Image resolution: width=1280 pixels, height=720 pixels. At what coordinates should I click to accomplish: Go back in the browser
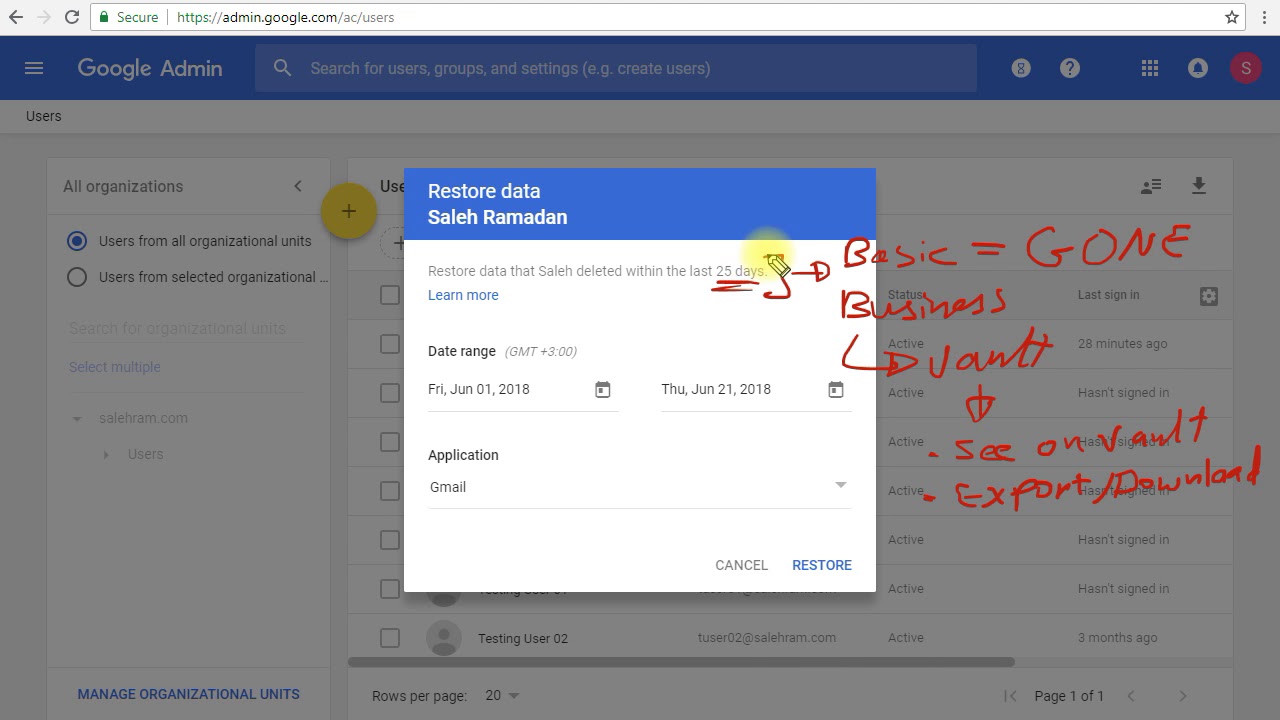[x=16, y=17]
